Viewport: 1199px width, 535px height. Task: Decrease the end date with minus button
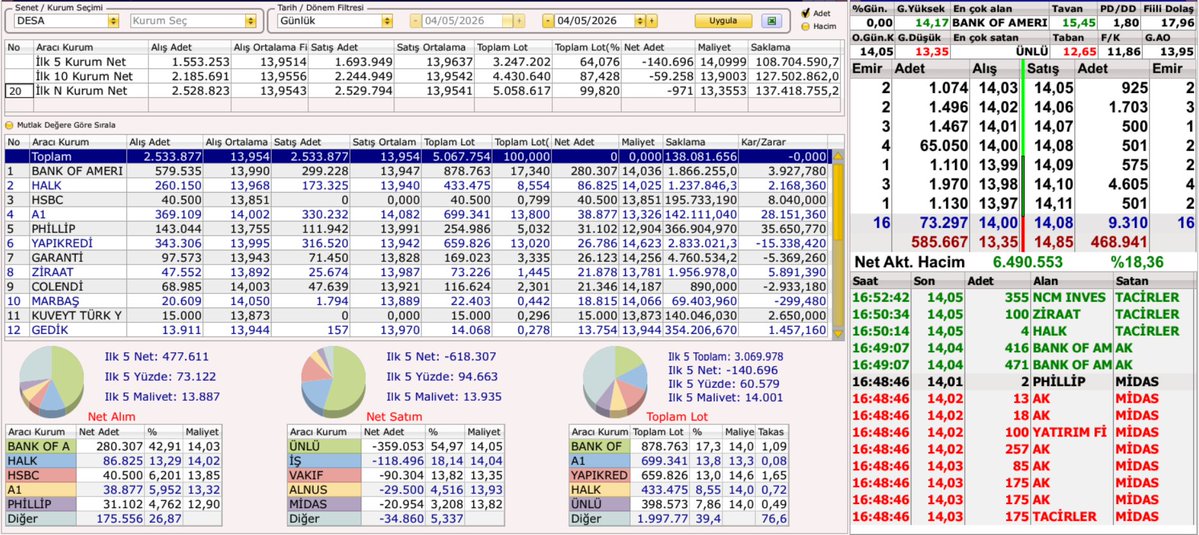tap(548, 21)
